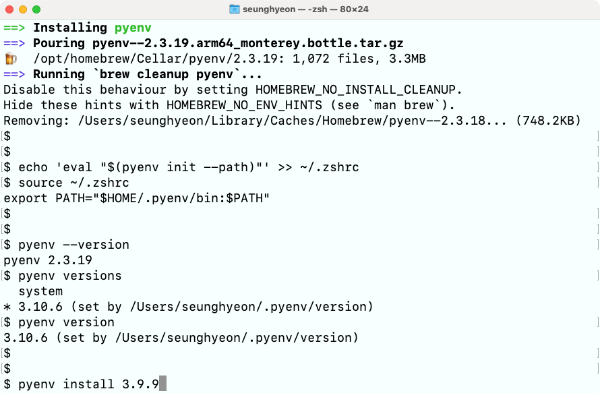Click the text '(see `man brew`)'
The height and width of the screenshot is (394, 600).
tap(389, 105)
